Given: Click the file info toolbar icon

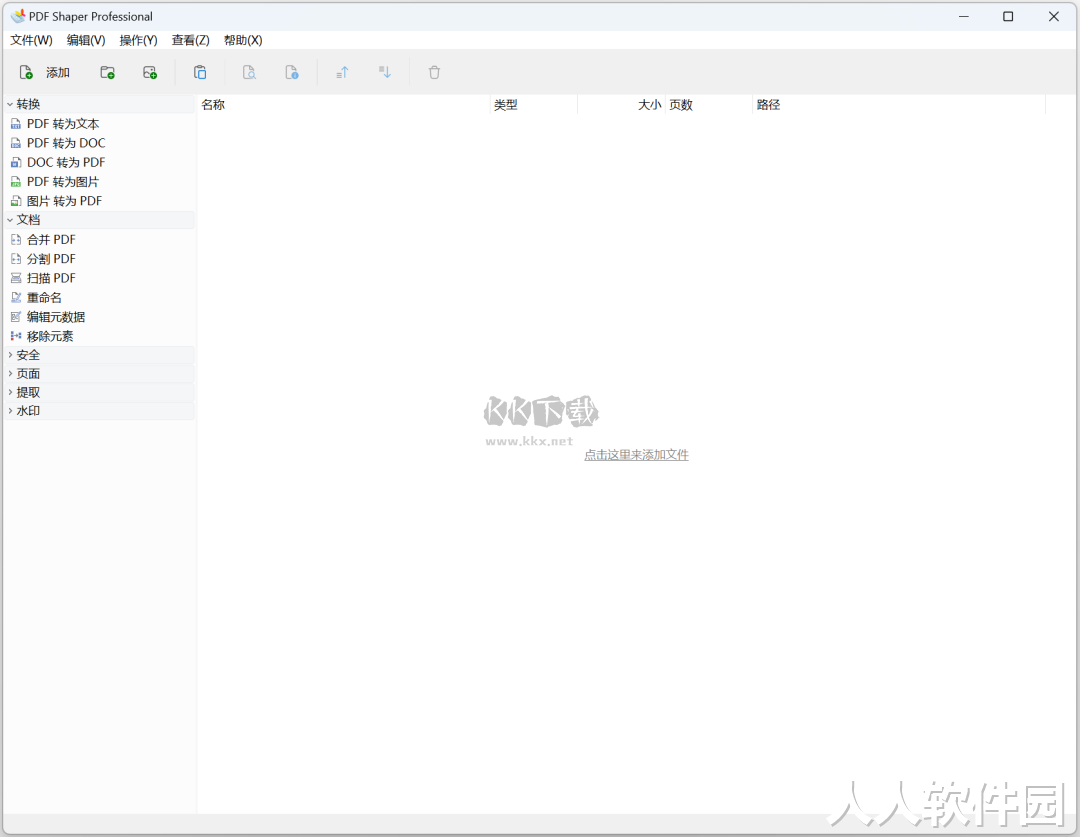Looking at the screenshot, I should (292, 72).
